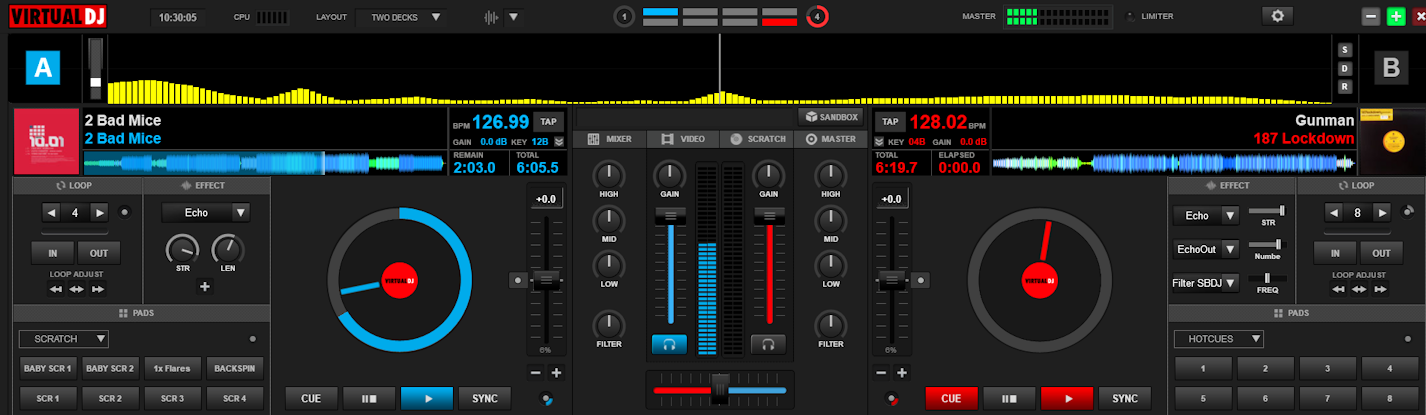
Task: Add an effect slot on left deck
Action: [205, 287]
